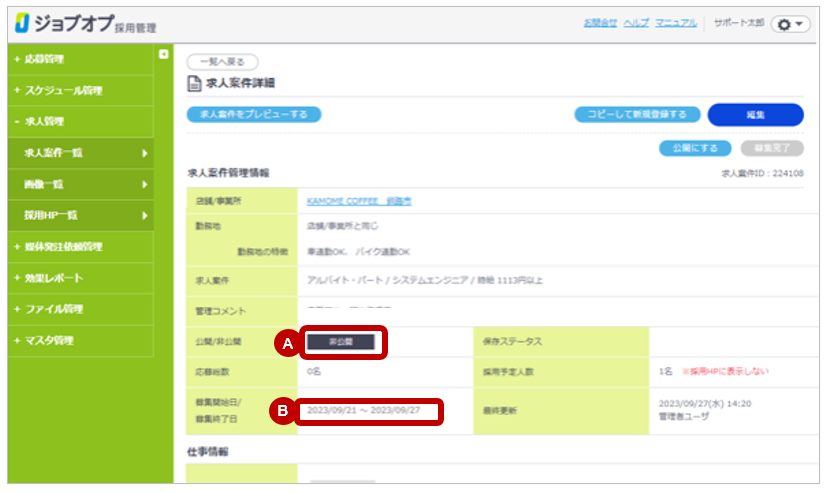The height and width of the screenshot is (492, 828).
Task: Click the 2023/09/27(水) 14:20 update time
Action: point(704,404)
